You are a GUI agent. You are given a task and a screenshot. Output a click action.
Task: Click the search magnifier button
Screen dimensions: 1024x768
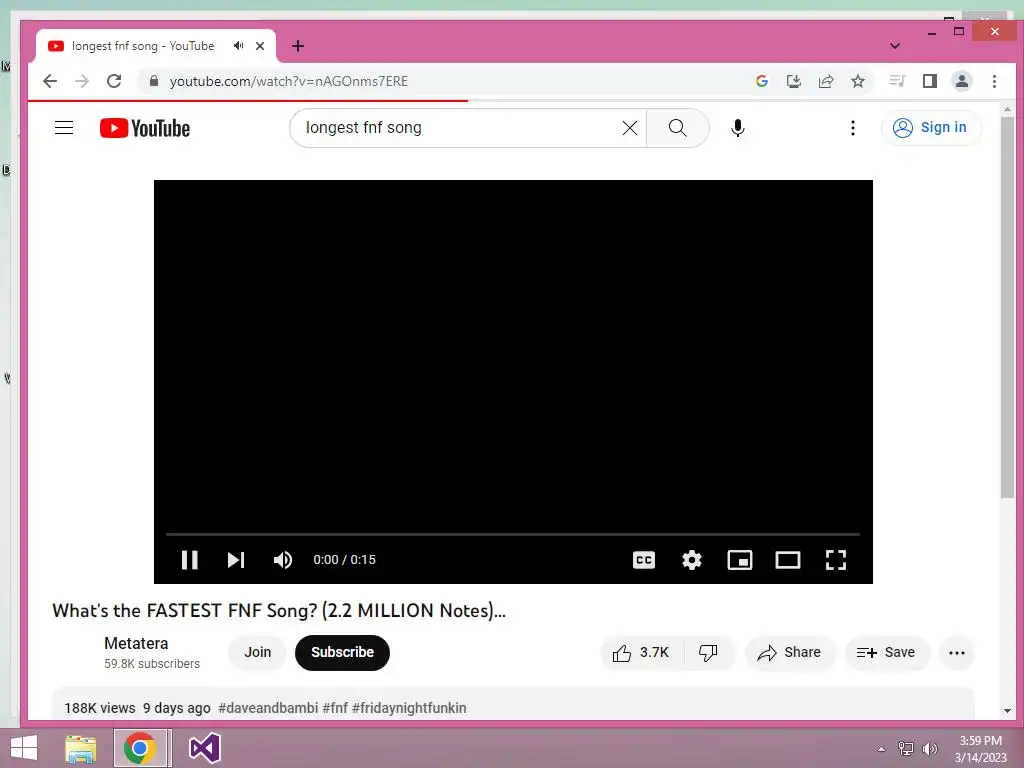pyautogui.click(x=678, y=128)
